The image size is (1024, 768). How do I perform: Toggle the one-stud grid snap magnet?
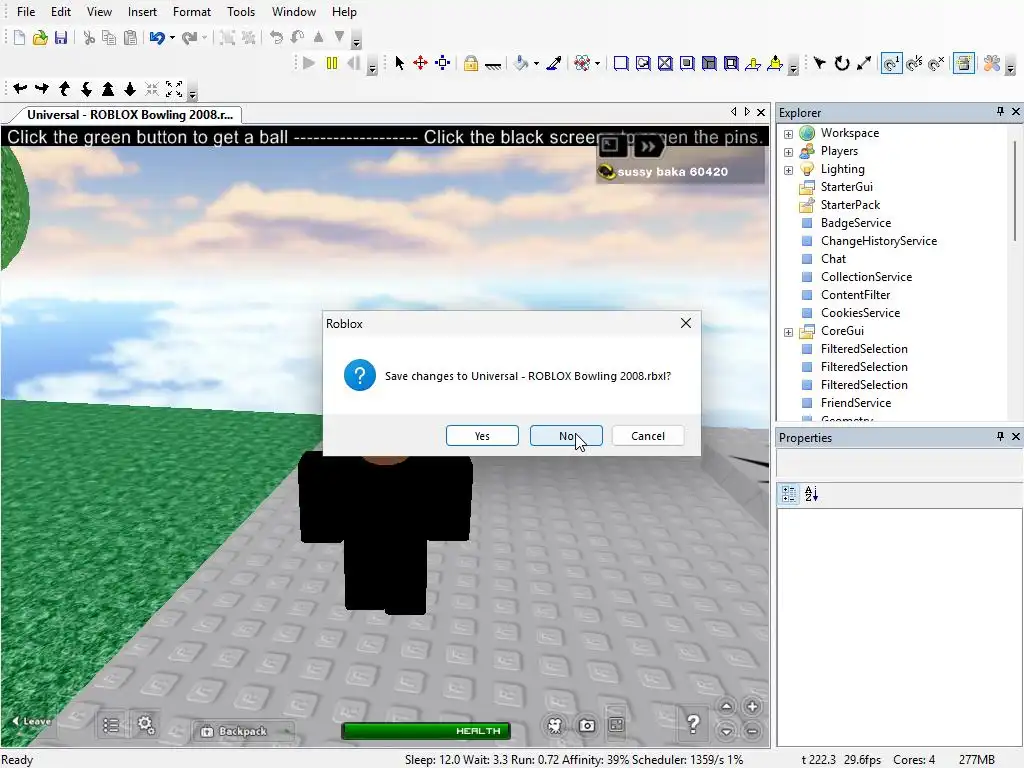(x=891, y=63)
